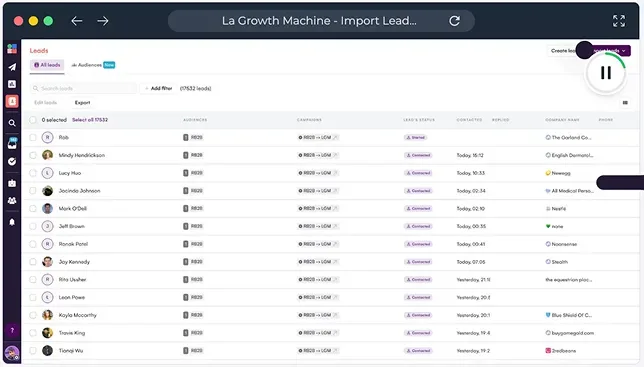Check the box for Jeff Brown
Screen dimensions: 644x367
[33, 227]
